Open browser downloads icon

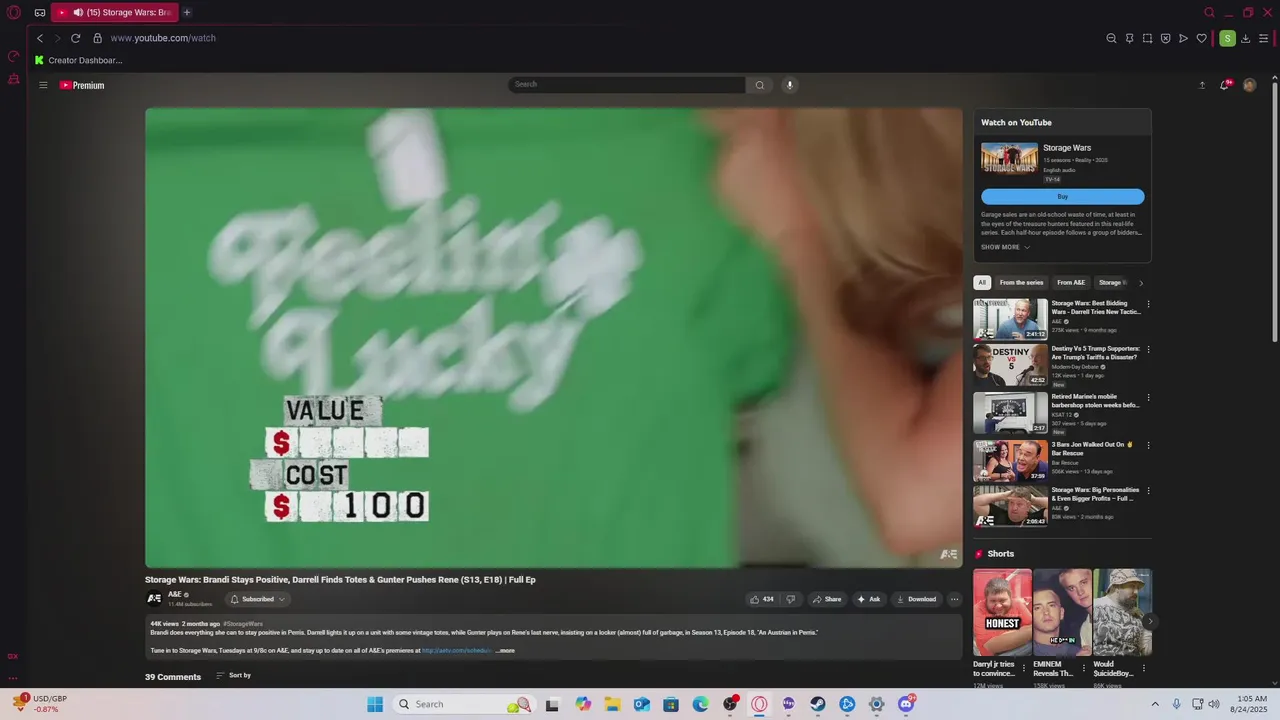[x=1245, y=38]
